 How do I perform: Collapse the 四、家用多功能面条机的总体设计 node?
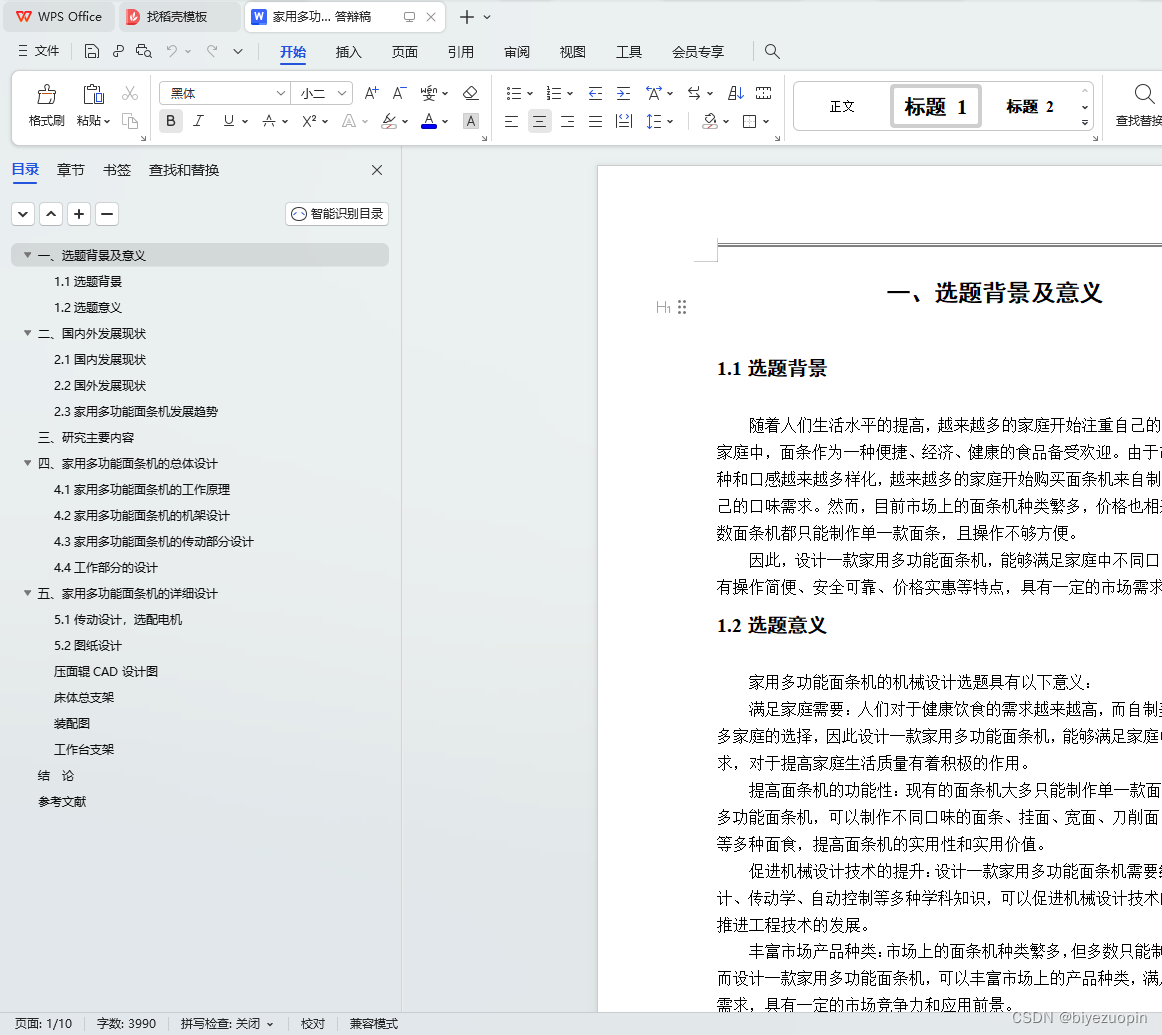click(27, 463)
